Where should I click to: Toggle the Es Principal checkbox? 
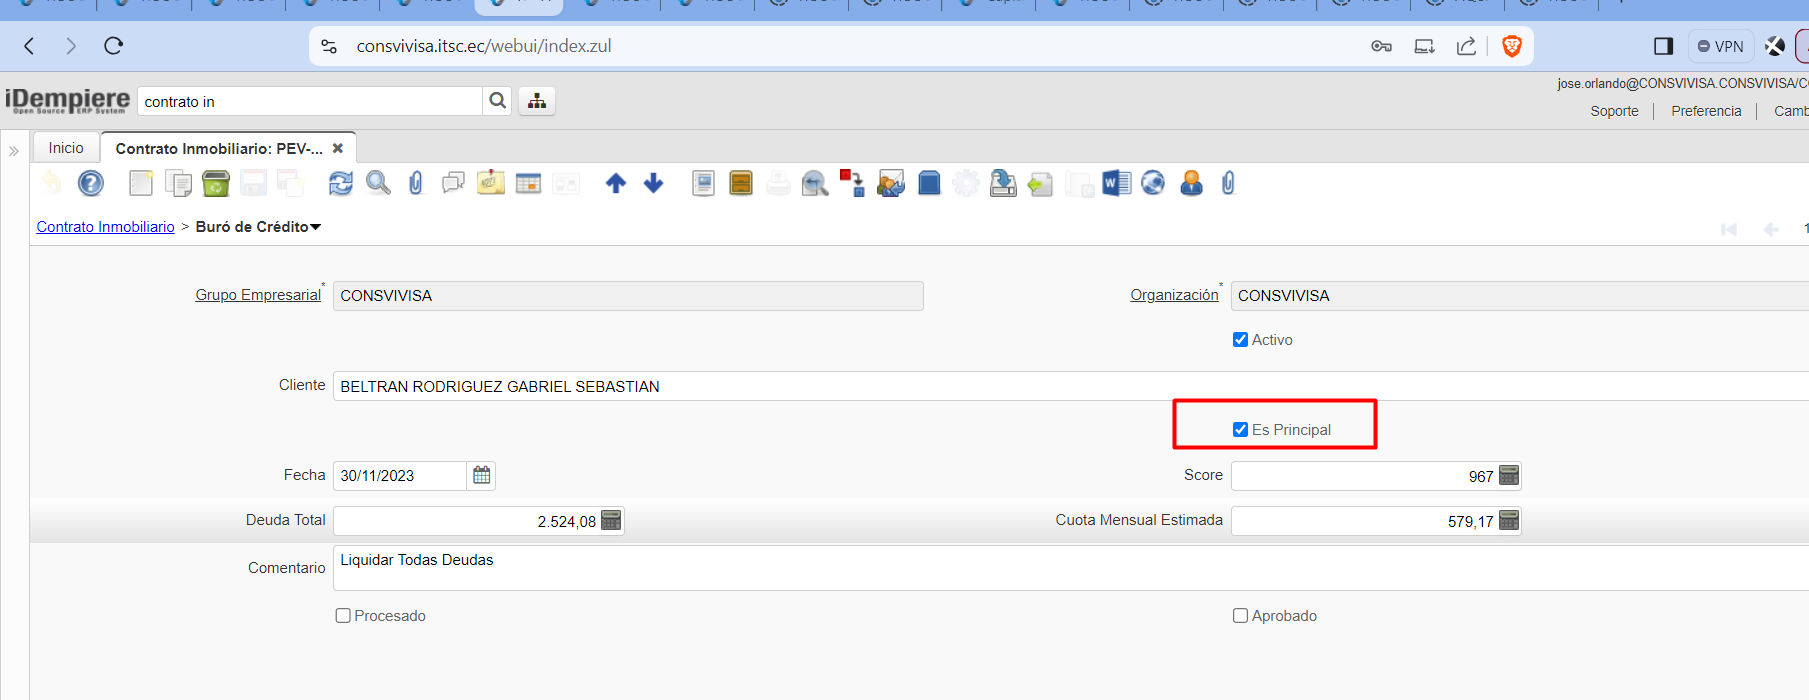point(1240,430)
